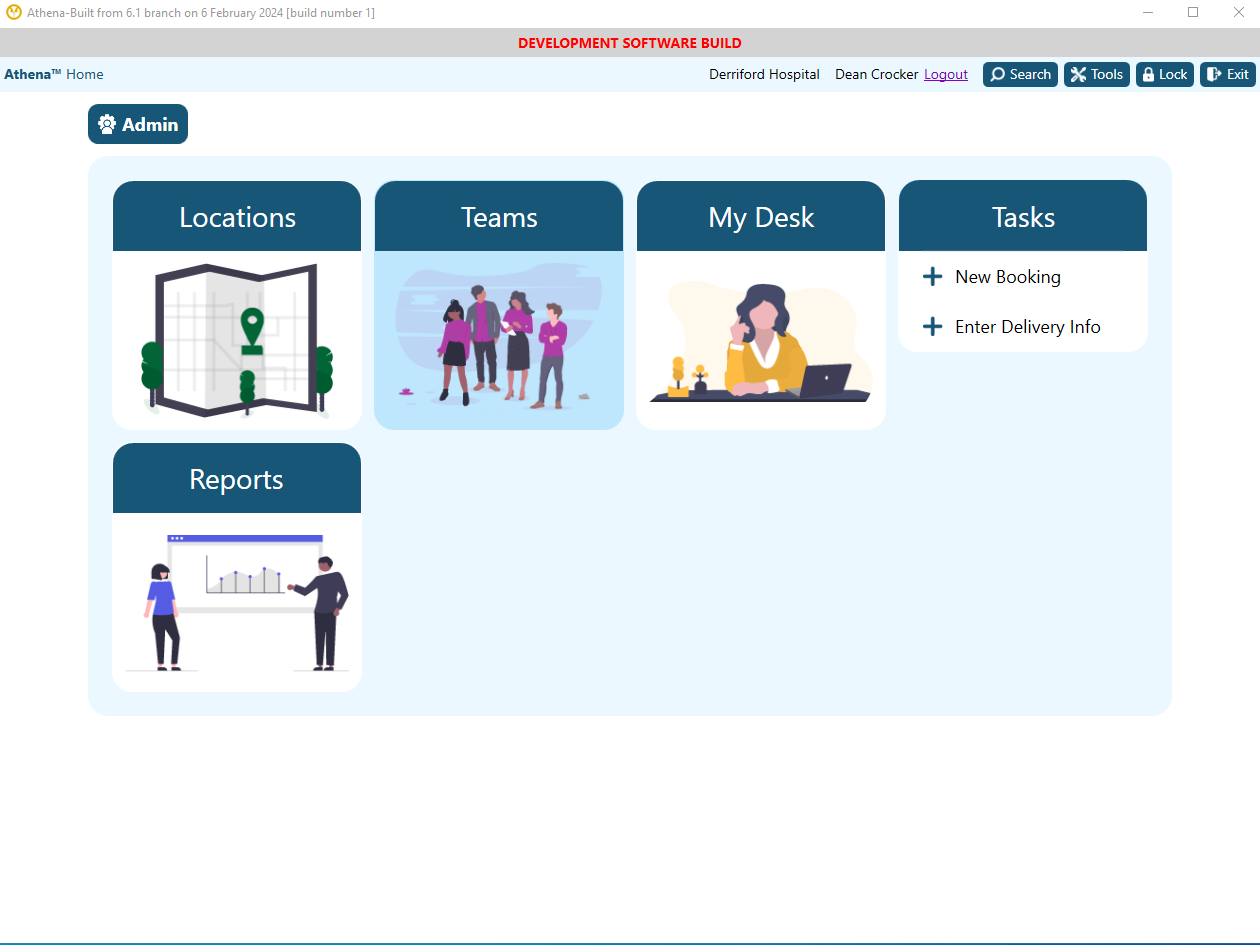Click the Athena brand label
Screen dimensions: 1260x945
33,74
